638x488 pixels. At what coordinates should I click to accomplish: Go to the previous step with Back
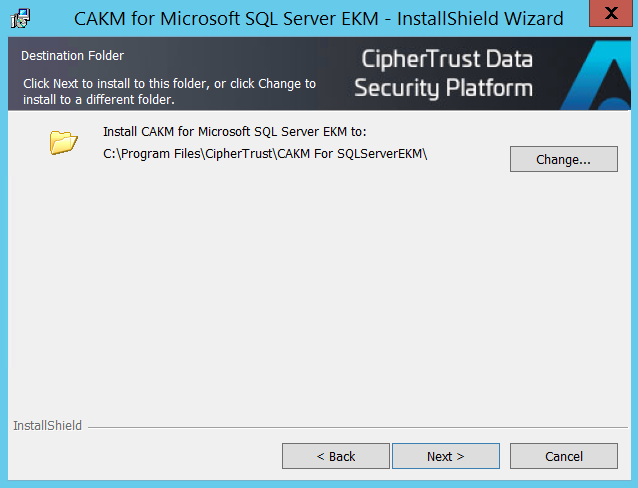pos(335,456)
